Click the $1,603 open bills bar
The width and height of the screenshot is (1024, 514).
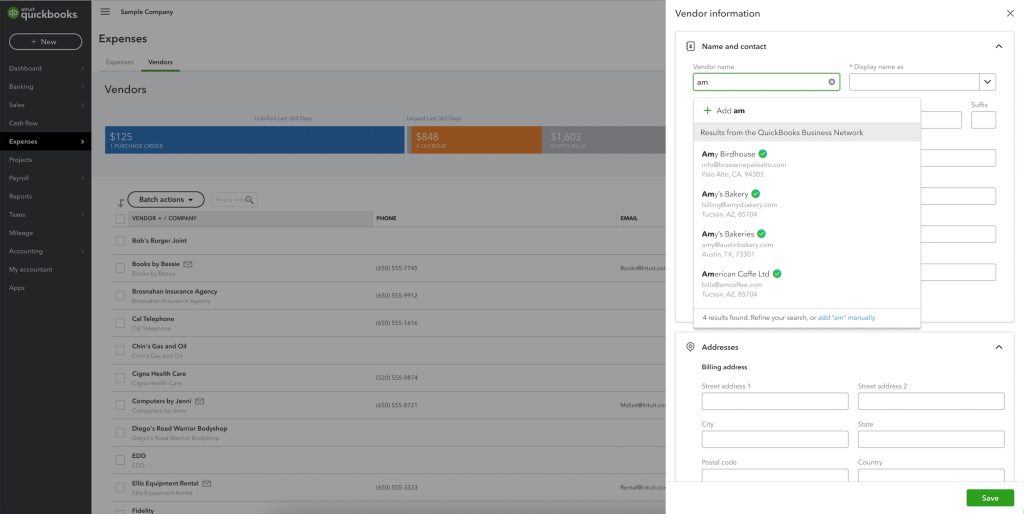click(603, 140)
